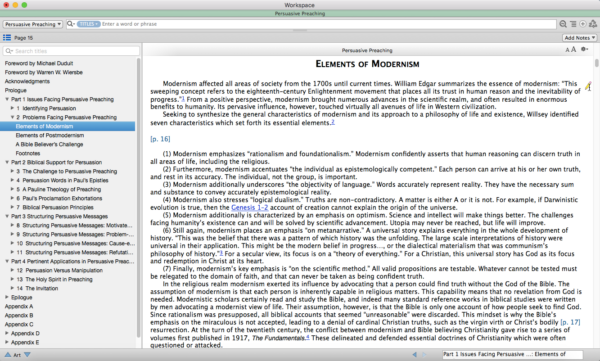
Task: Collapse Part 4 Pertinent Applications section
Action: pyautogui.click(x=7, y=261)
